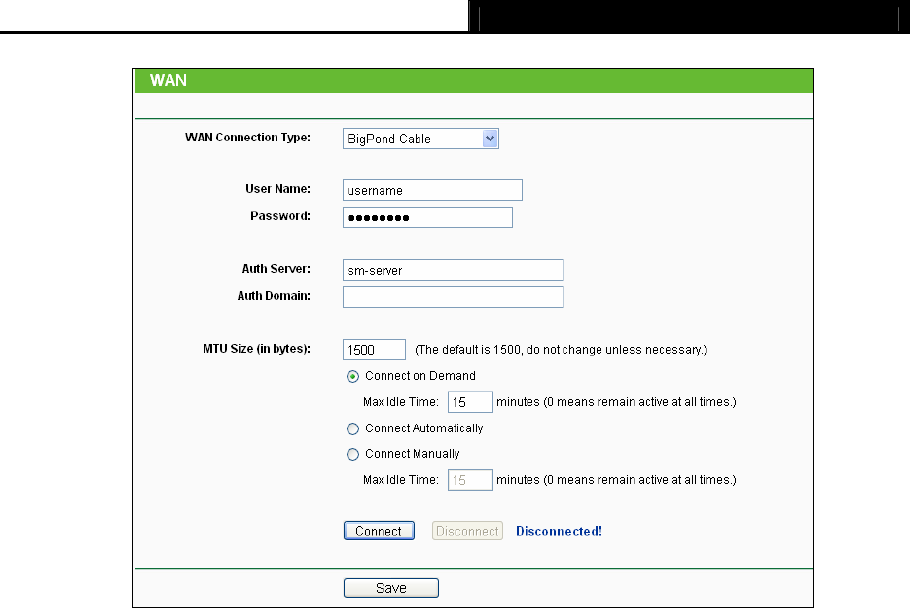The image size is (910, 608).
Task: Choose Connect Automatically option
Action: click(x=353, y=429)
